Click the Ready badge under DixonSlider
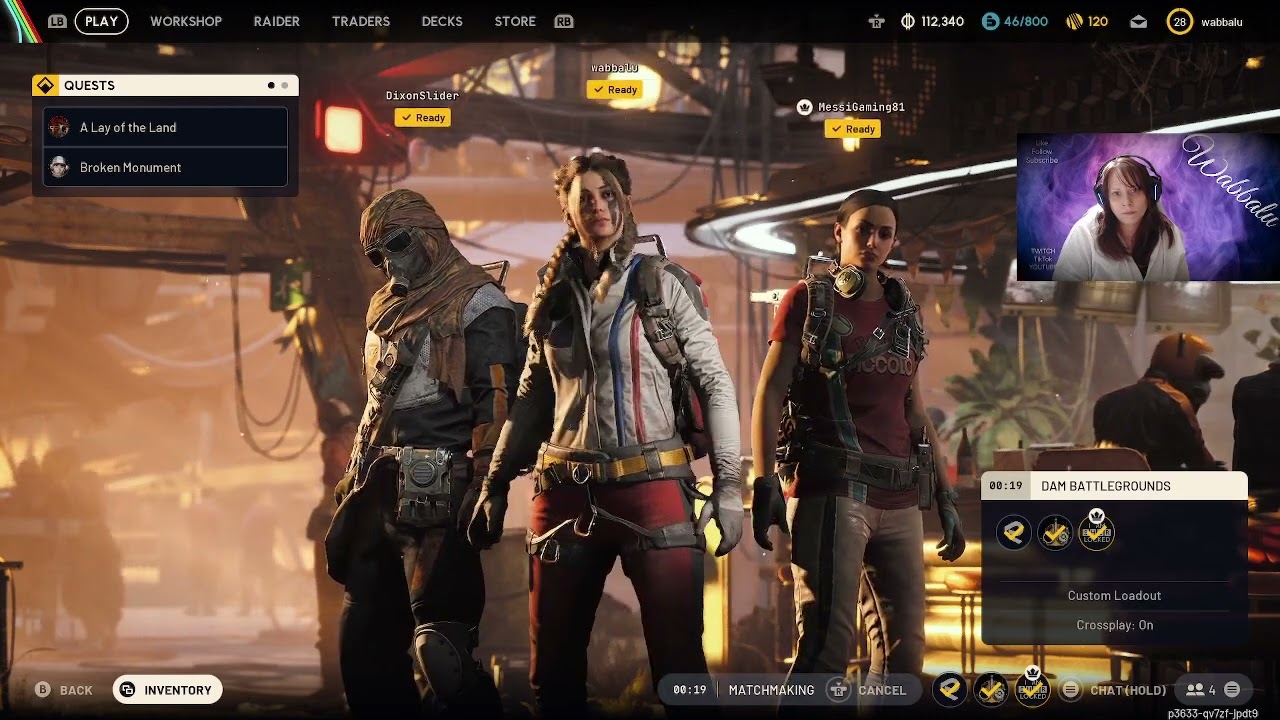1280x720 pixels. (422, 118)
